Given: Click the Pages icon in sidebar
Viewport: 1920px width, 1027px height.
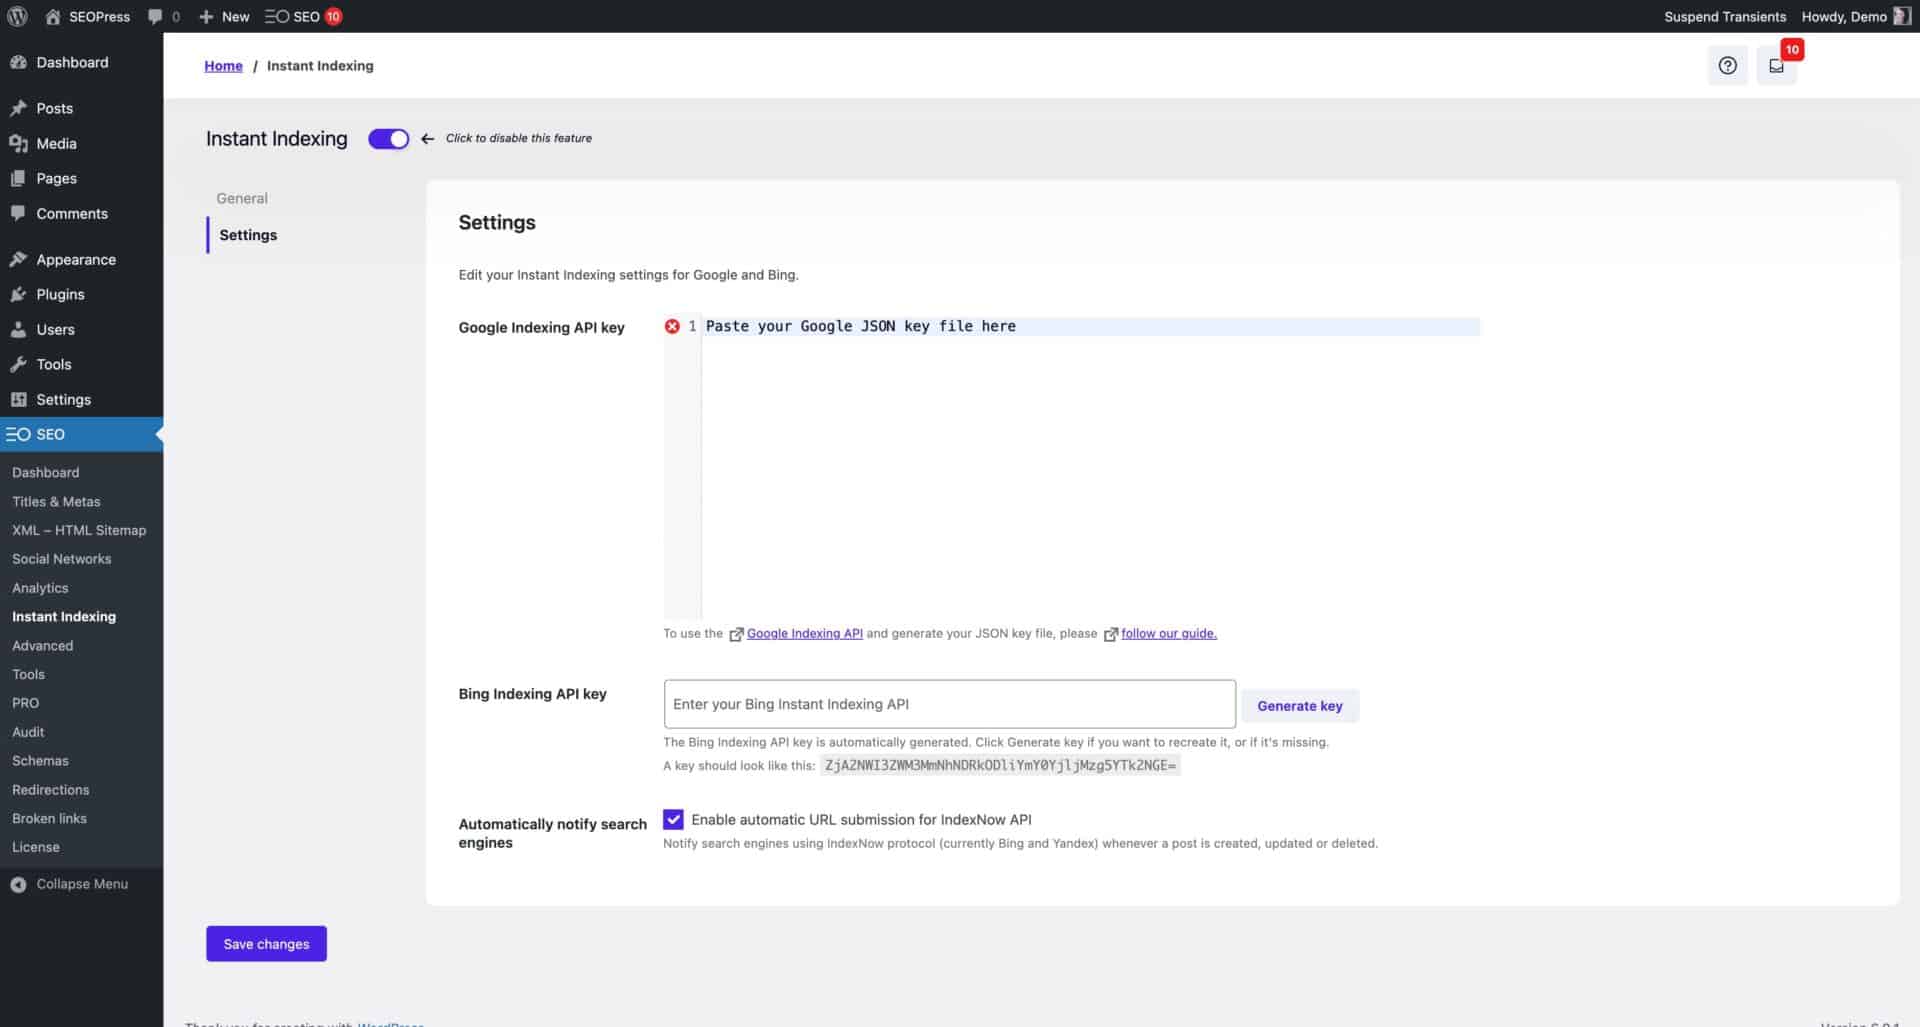Looking at the screenshot, I should 18,178.
